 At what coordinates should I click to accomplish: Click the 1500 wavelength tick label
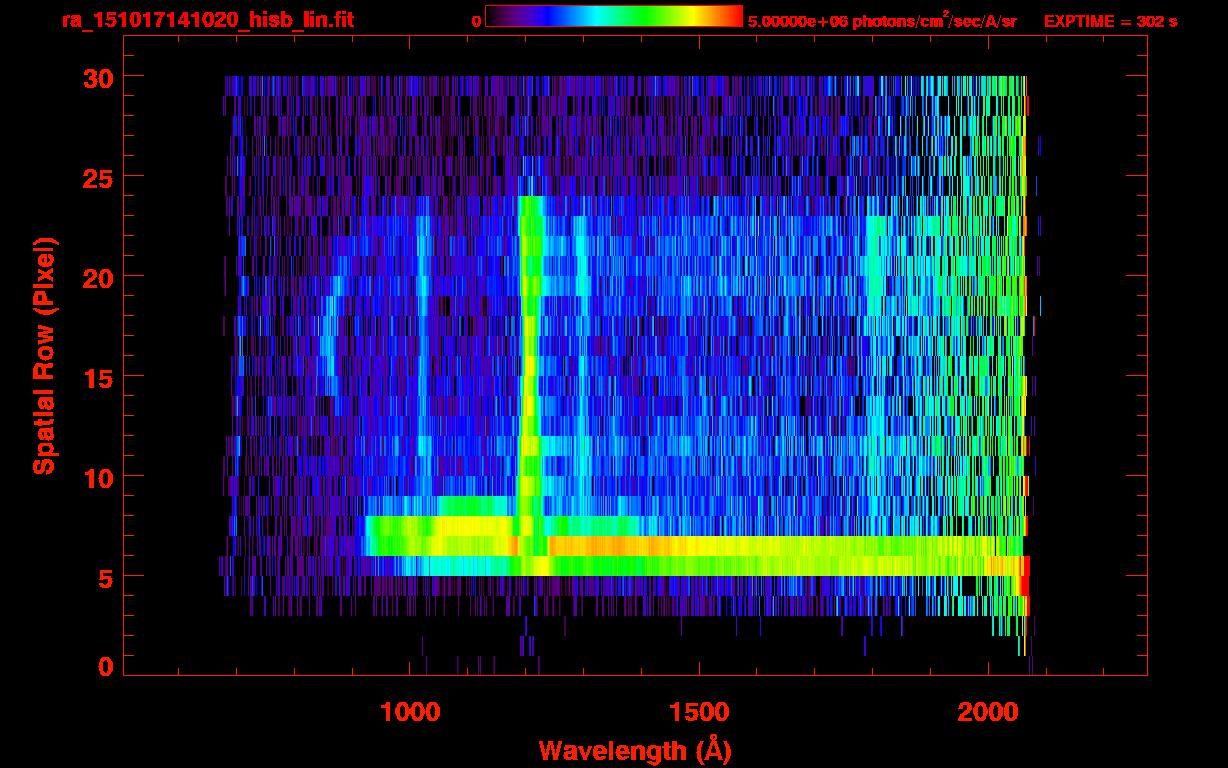(699, 712)
